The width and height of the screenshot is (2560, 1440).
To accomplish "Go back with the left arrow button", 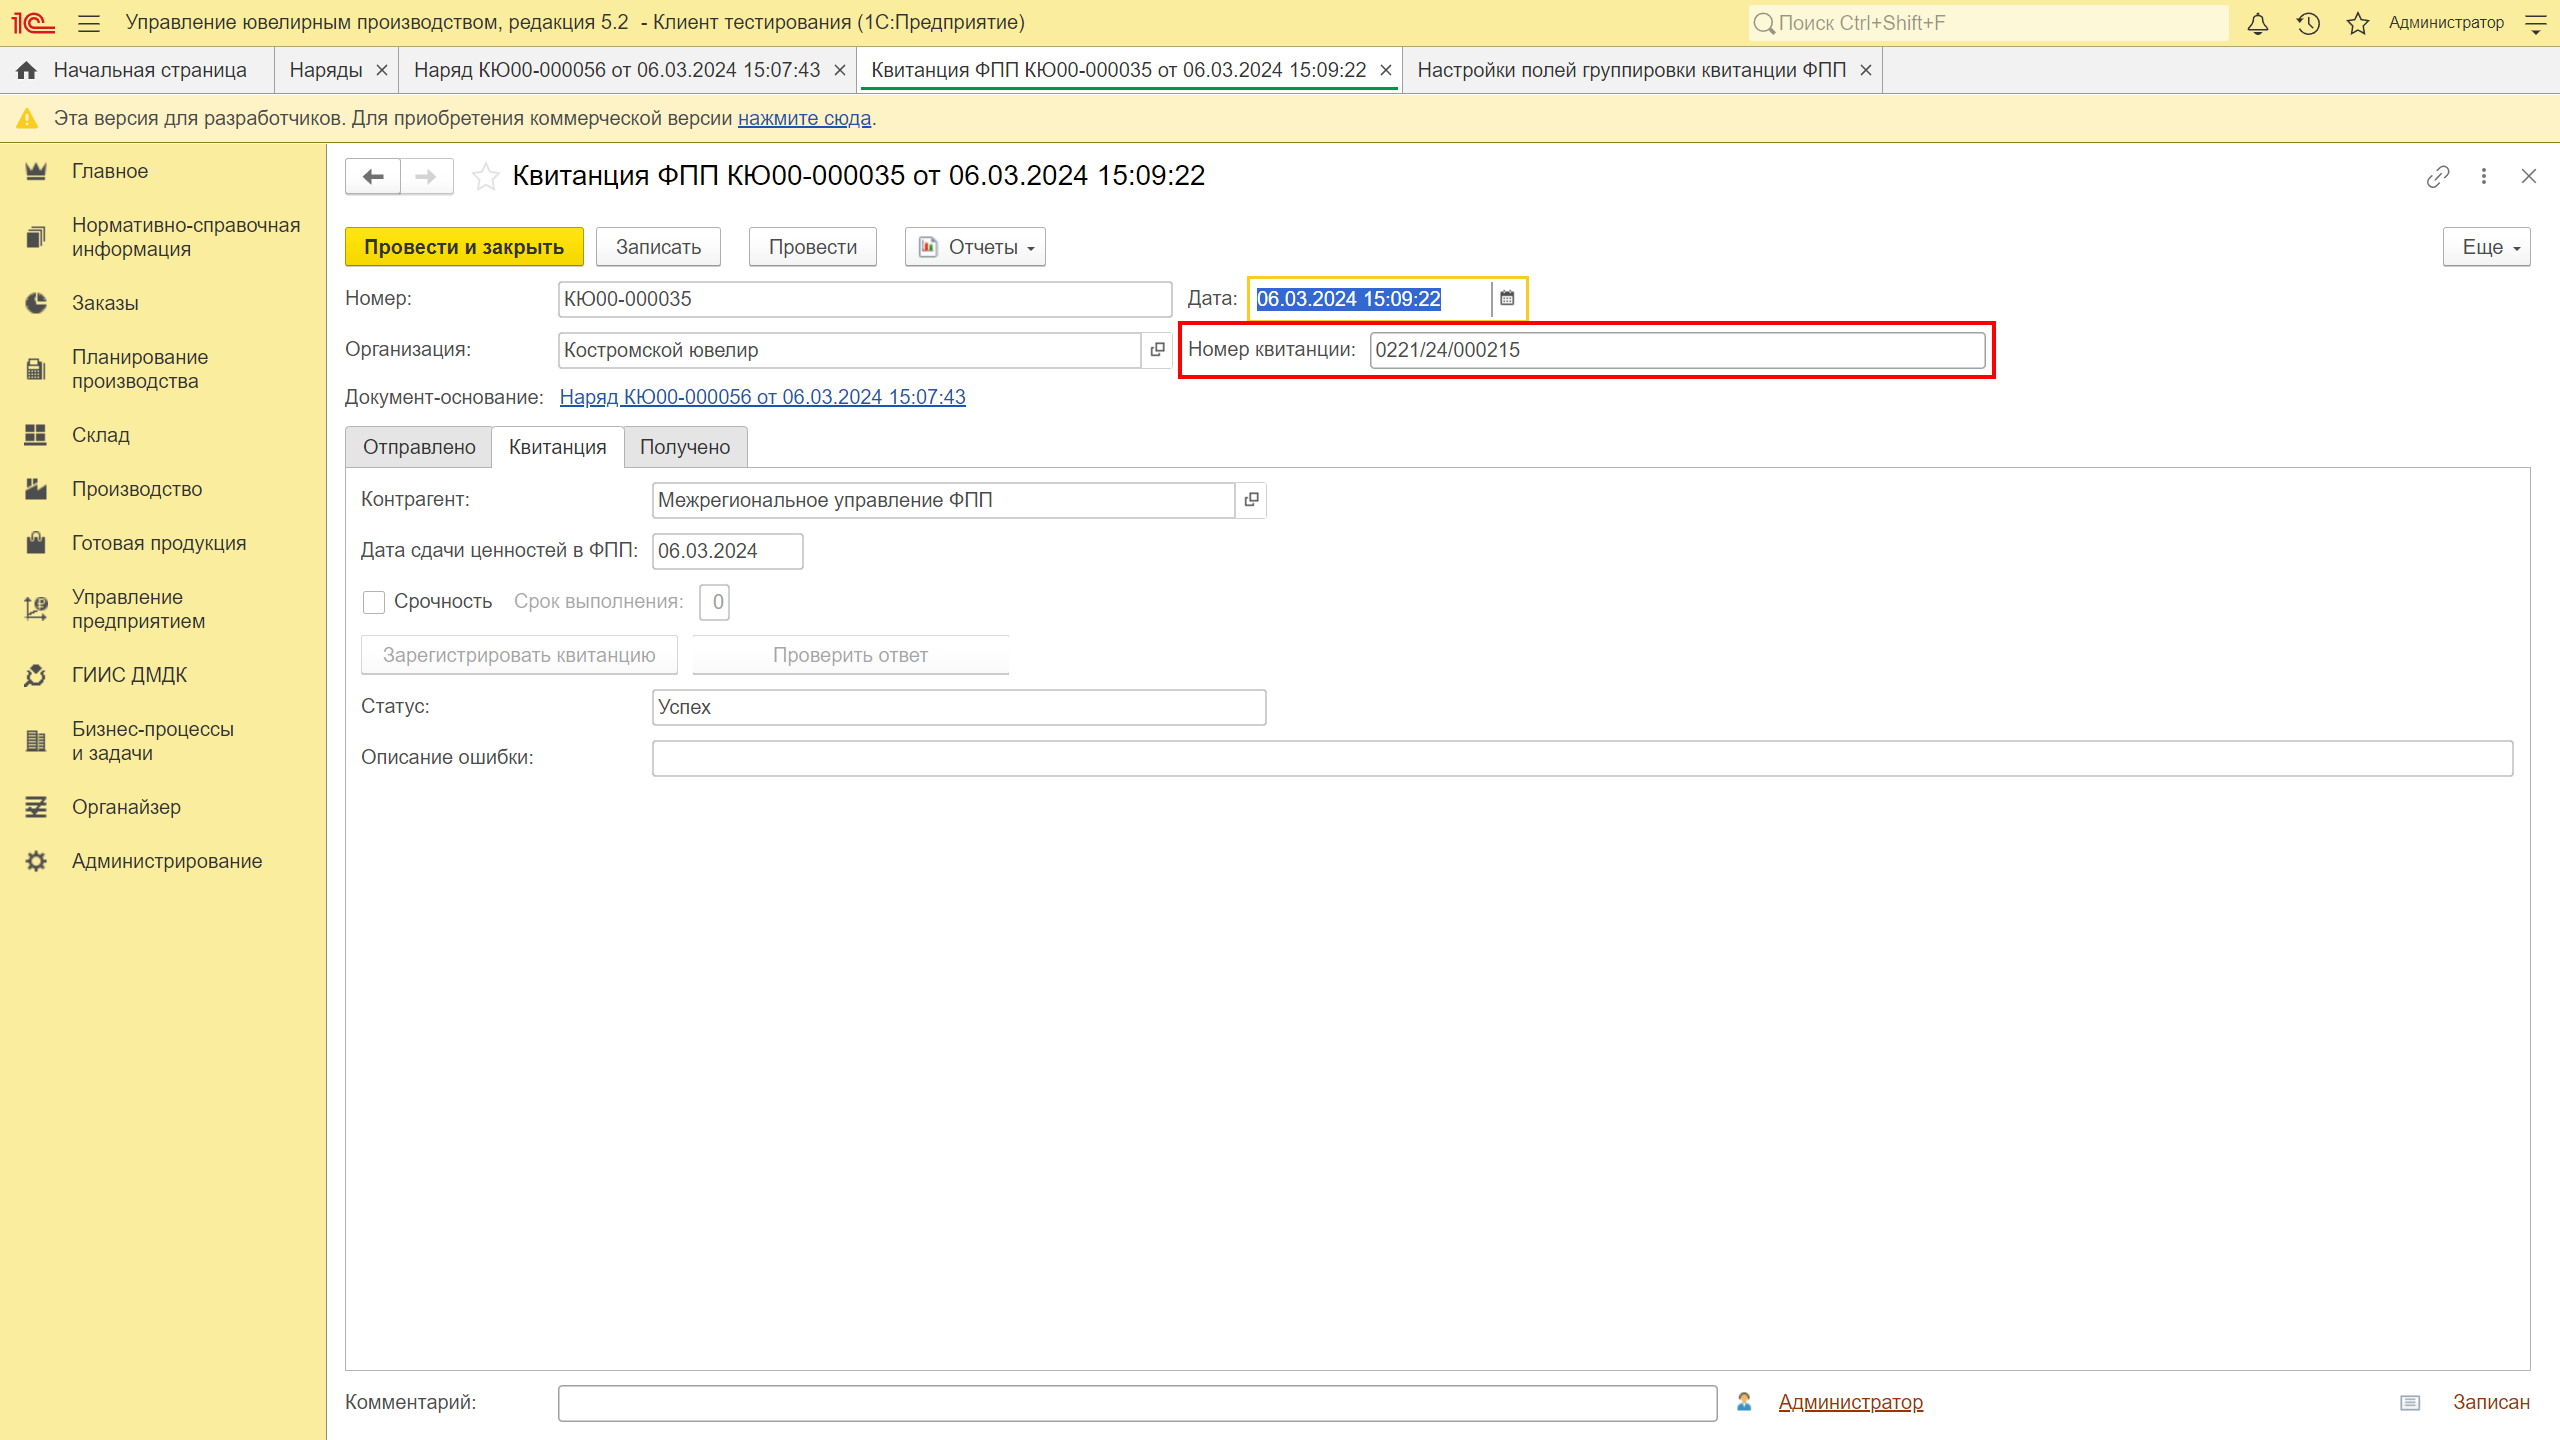I will coord(373,177).
